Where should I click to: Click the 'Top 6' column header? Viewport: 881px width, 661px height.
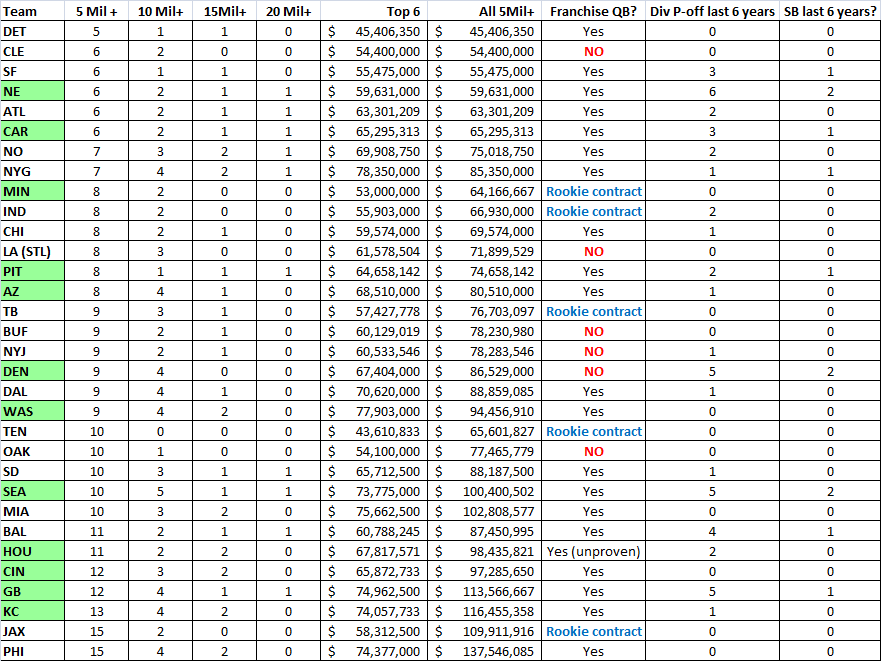pos(374,11)
